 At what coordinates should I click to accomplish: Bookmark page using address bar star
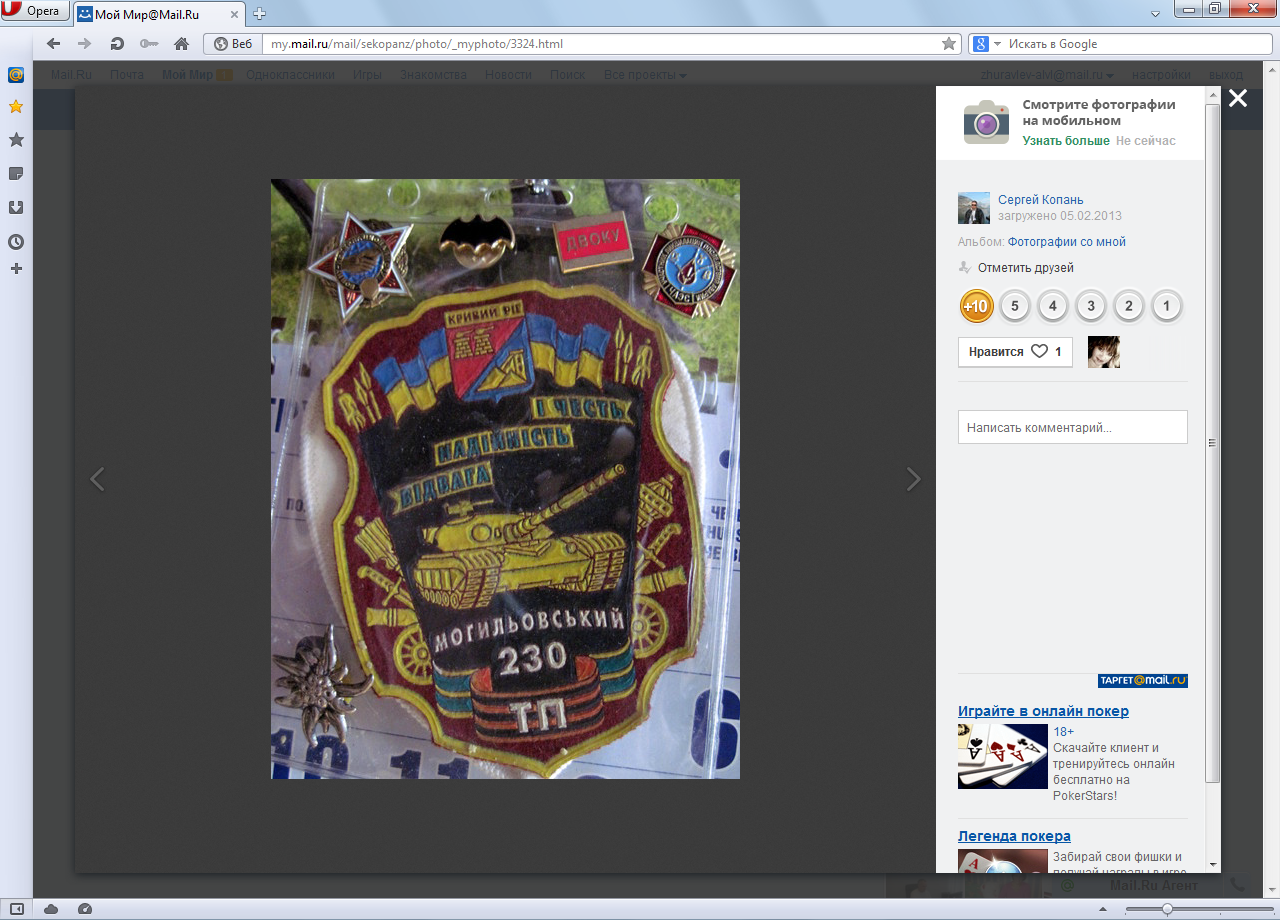tap(949, 44)
